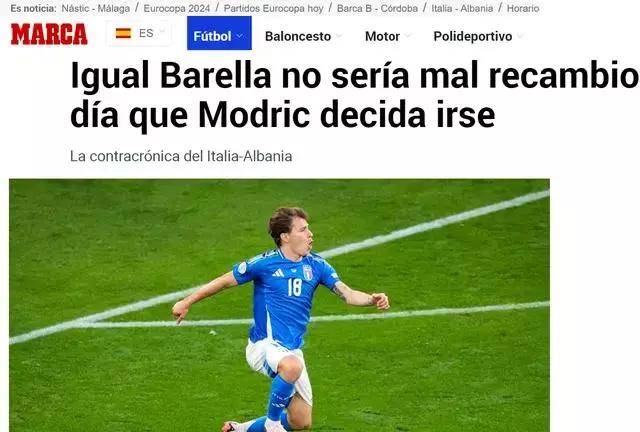Open the Motor section
This screenshot has width=640, height=432.
382,36
